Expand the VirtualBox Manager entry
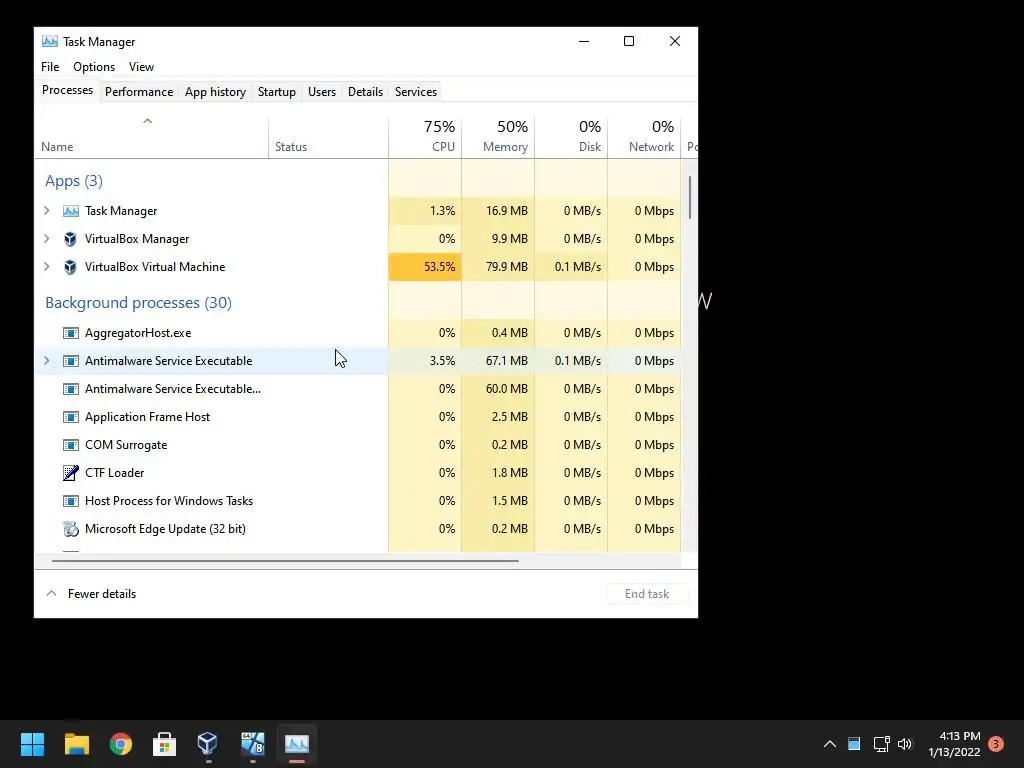1024x768 pixels. pos(46,239)
